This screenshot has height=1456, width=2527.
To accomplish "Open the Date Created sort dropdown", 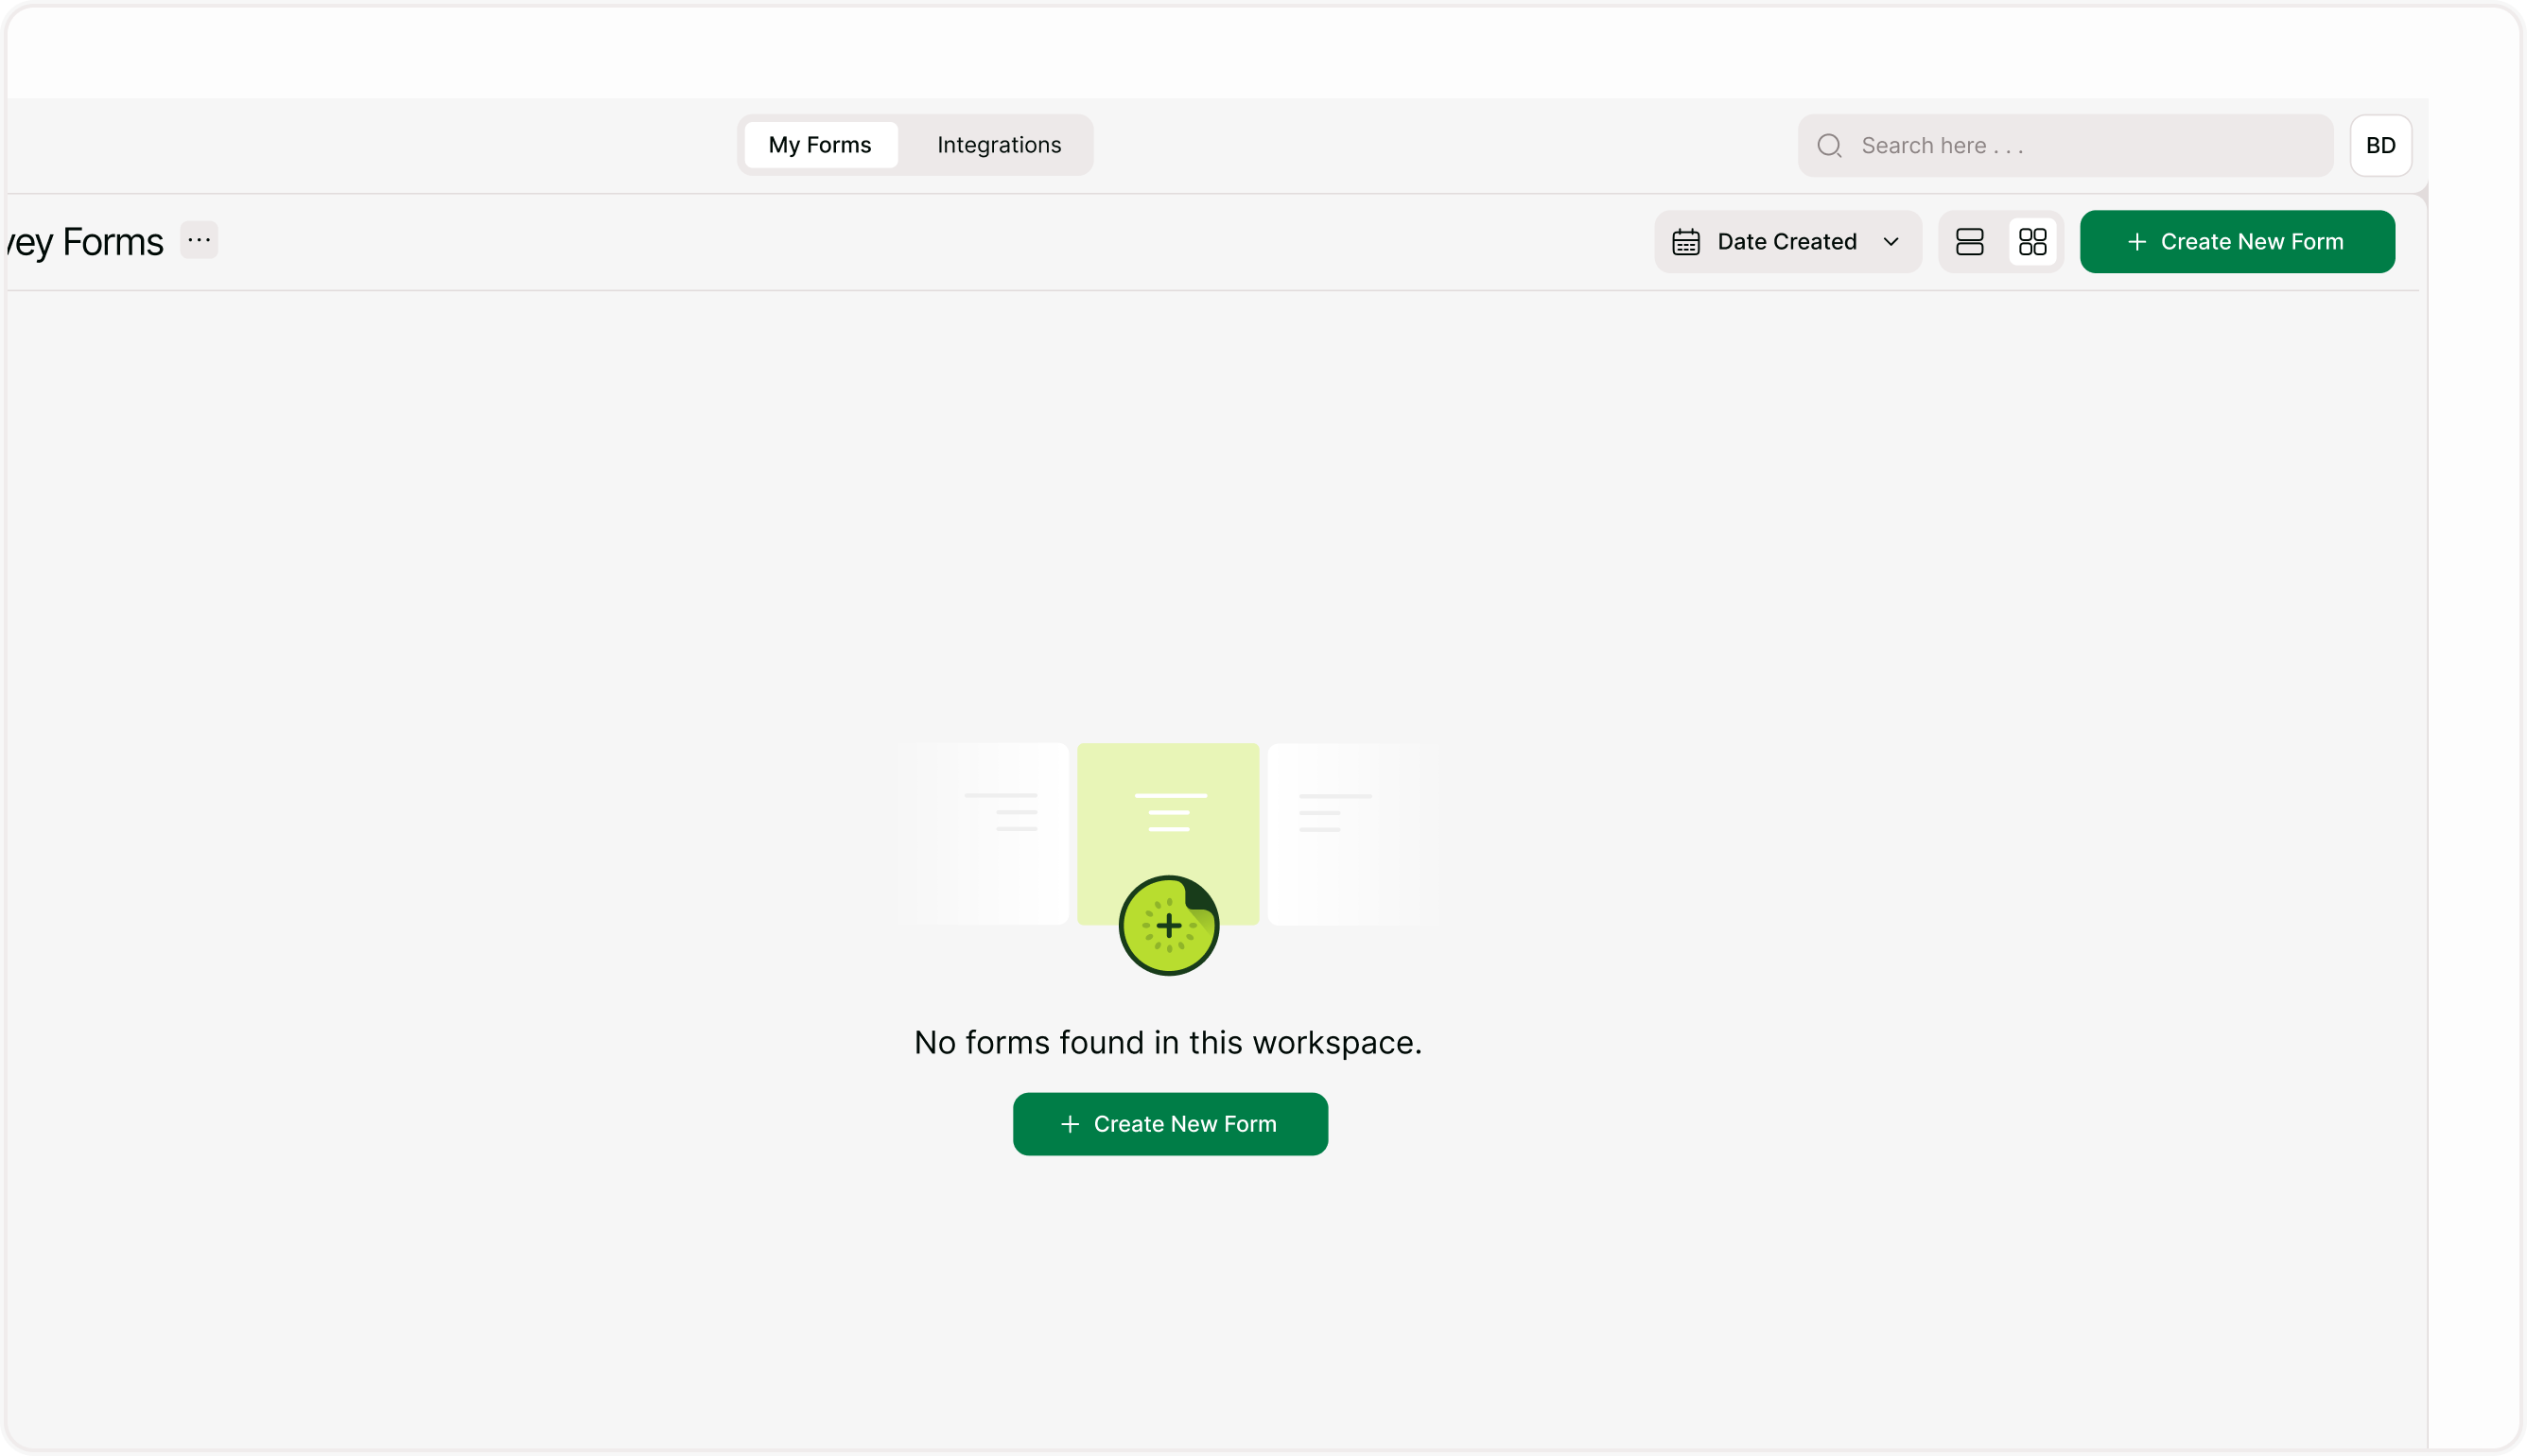I will click(x=1787, y=242).
